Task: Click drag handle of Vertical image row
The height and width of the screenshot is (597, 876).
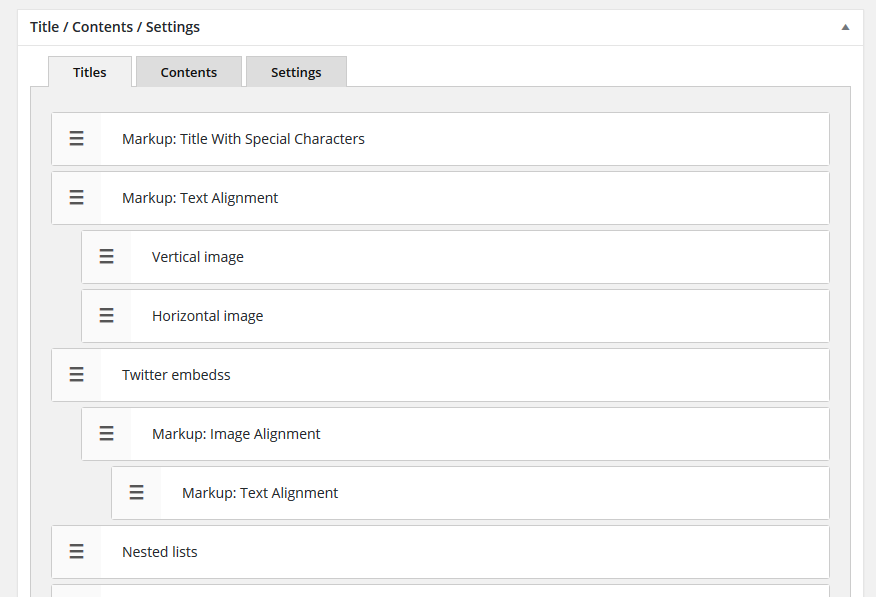Action: point(107,257)
